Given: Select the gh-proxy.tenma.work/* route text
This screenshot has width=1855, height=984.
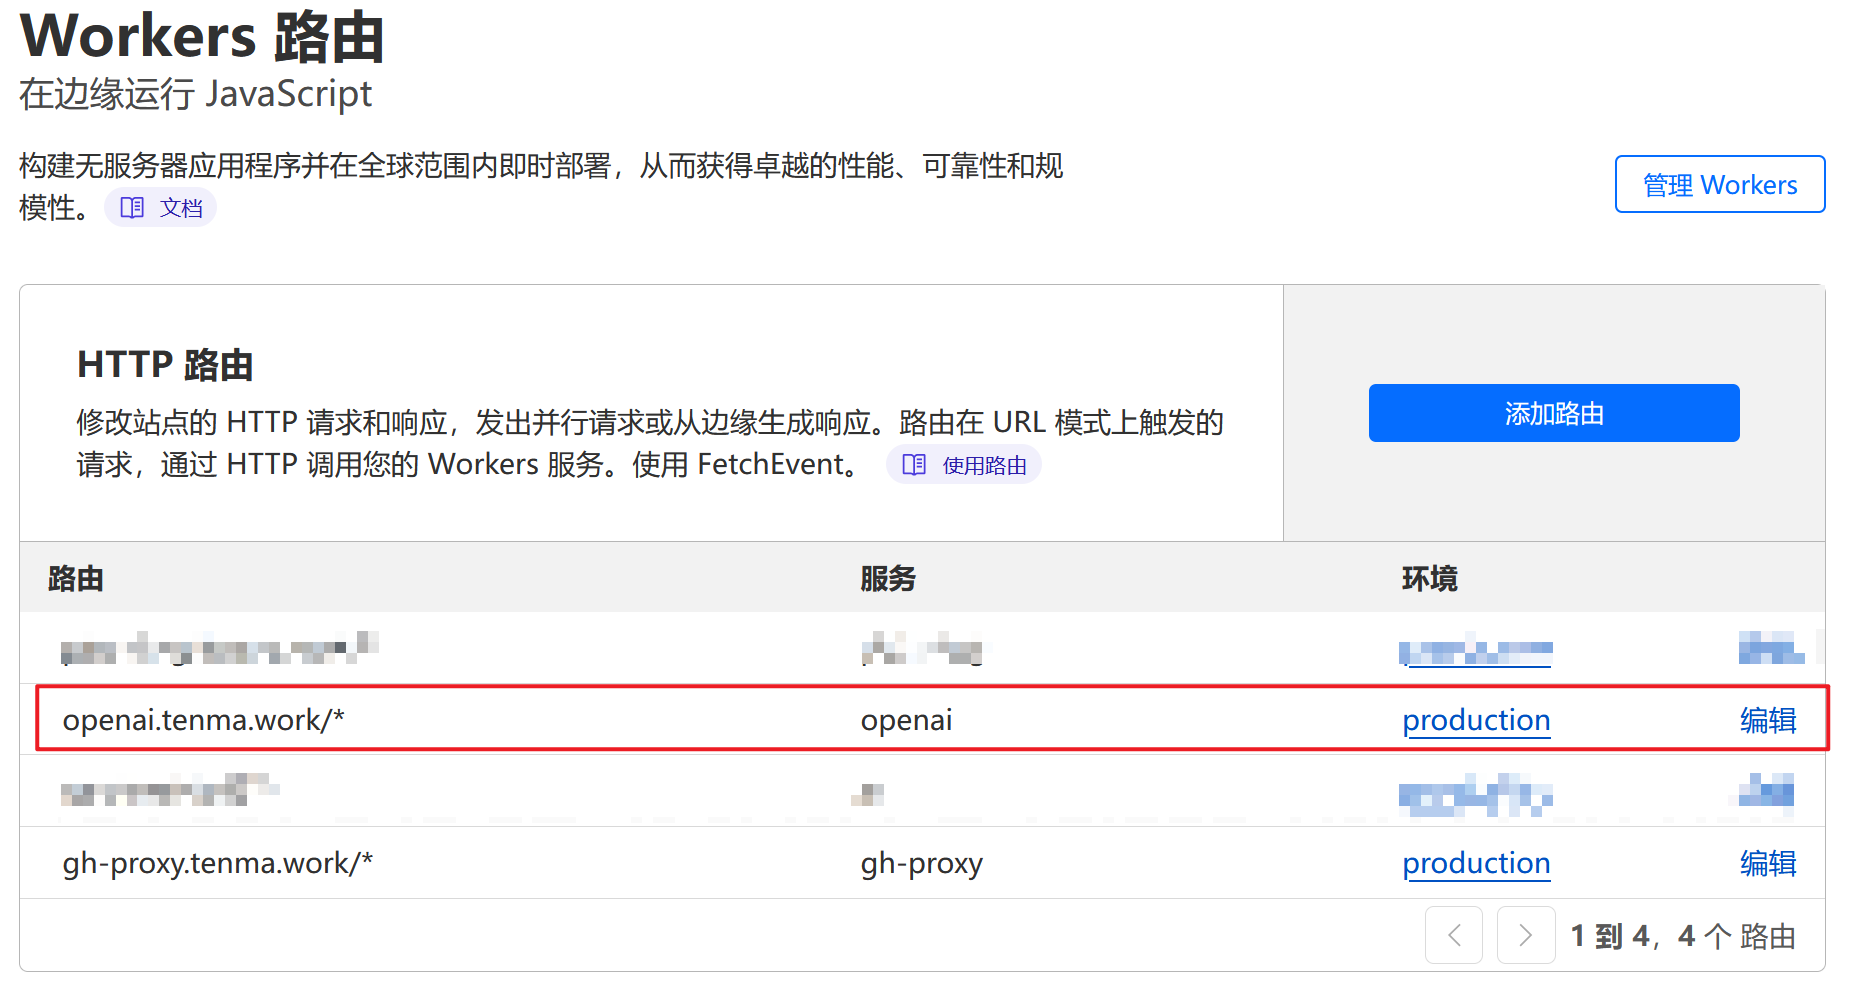Looking at the screenshot, I should tap(217, 863).
